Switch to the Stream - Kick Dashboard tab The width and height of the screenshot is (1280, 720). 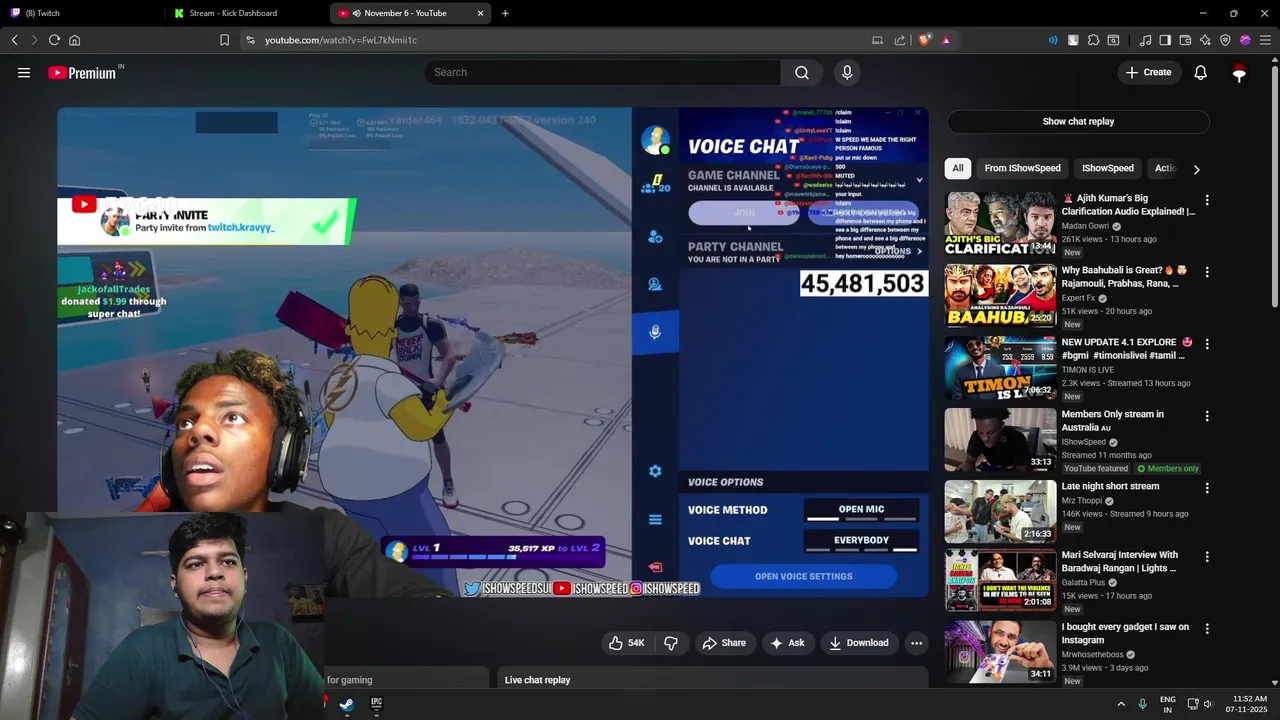point(245,13)
